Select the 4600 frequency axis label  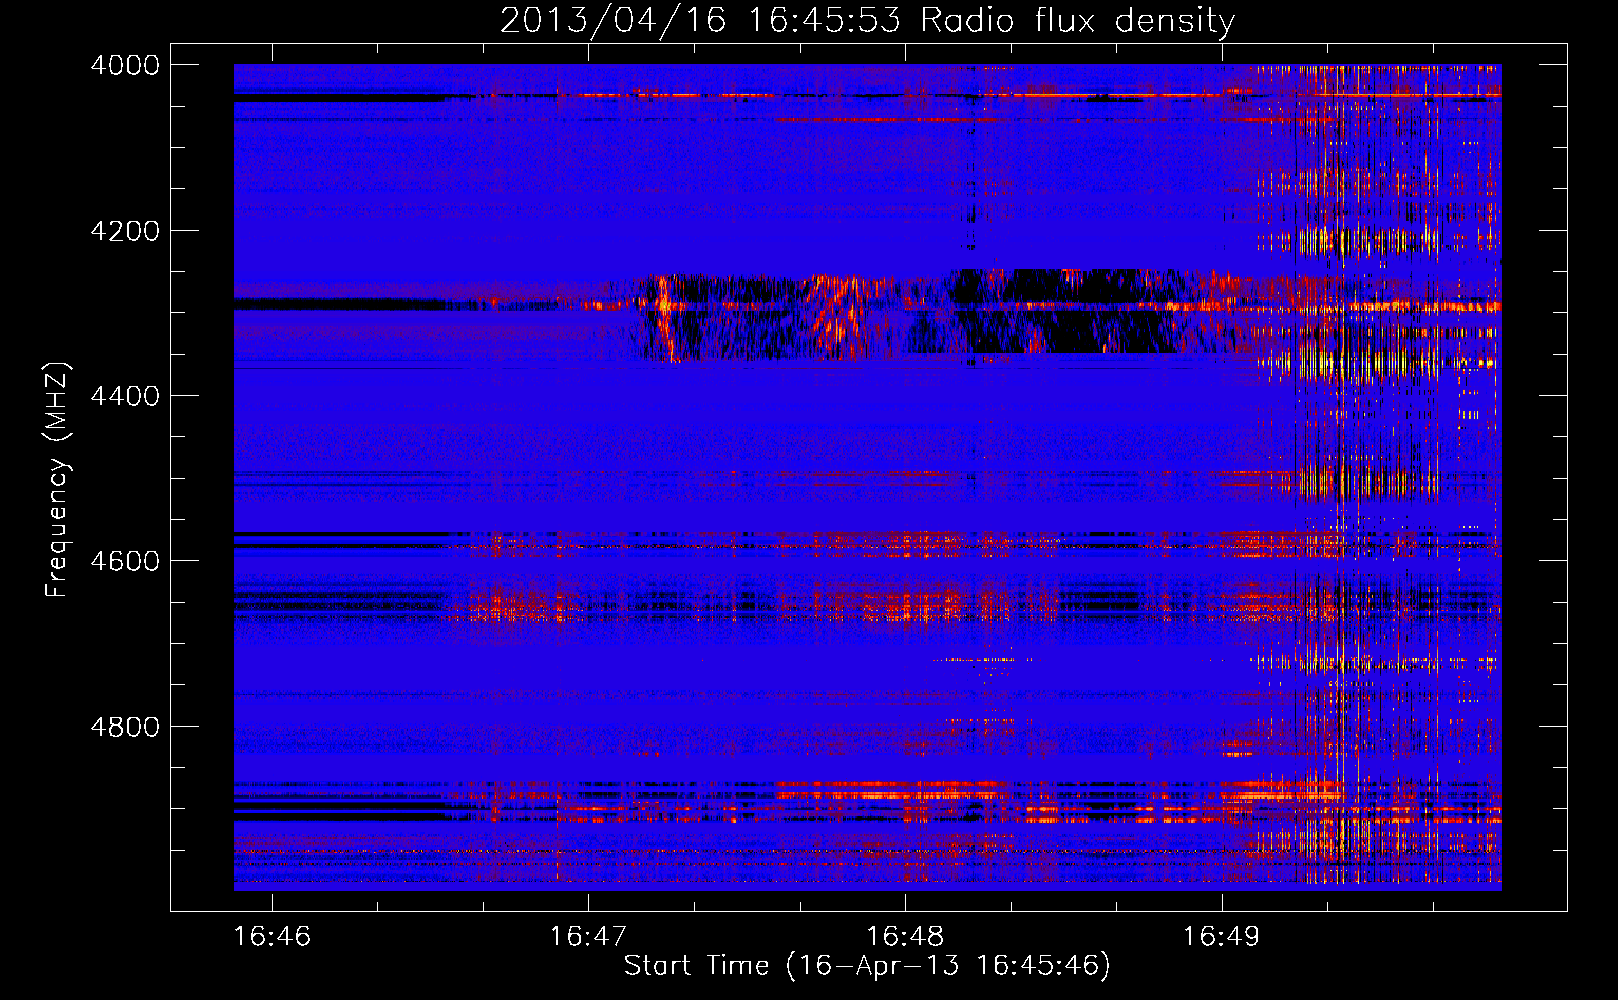(125, 561)
